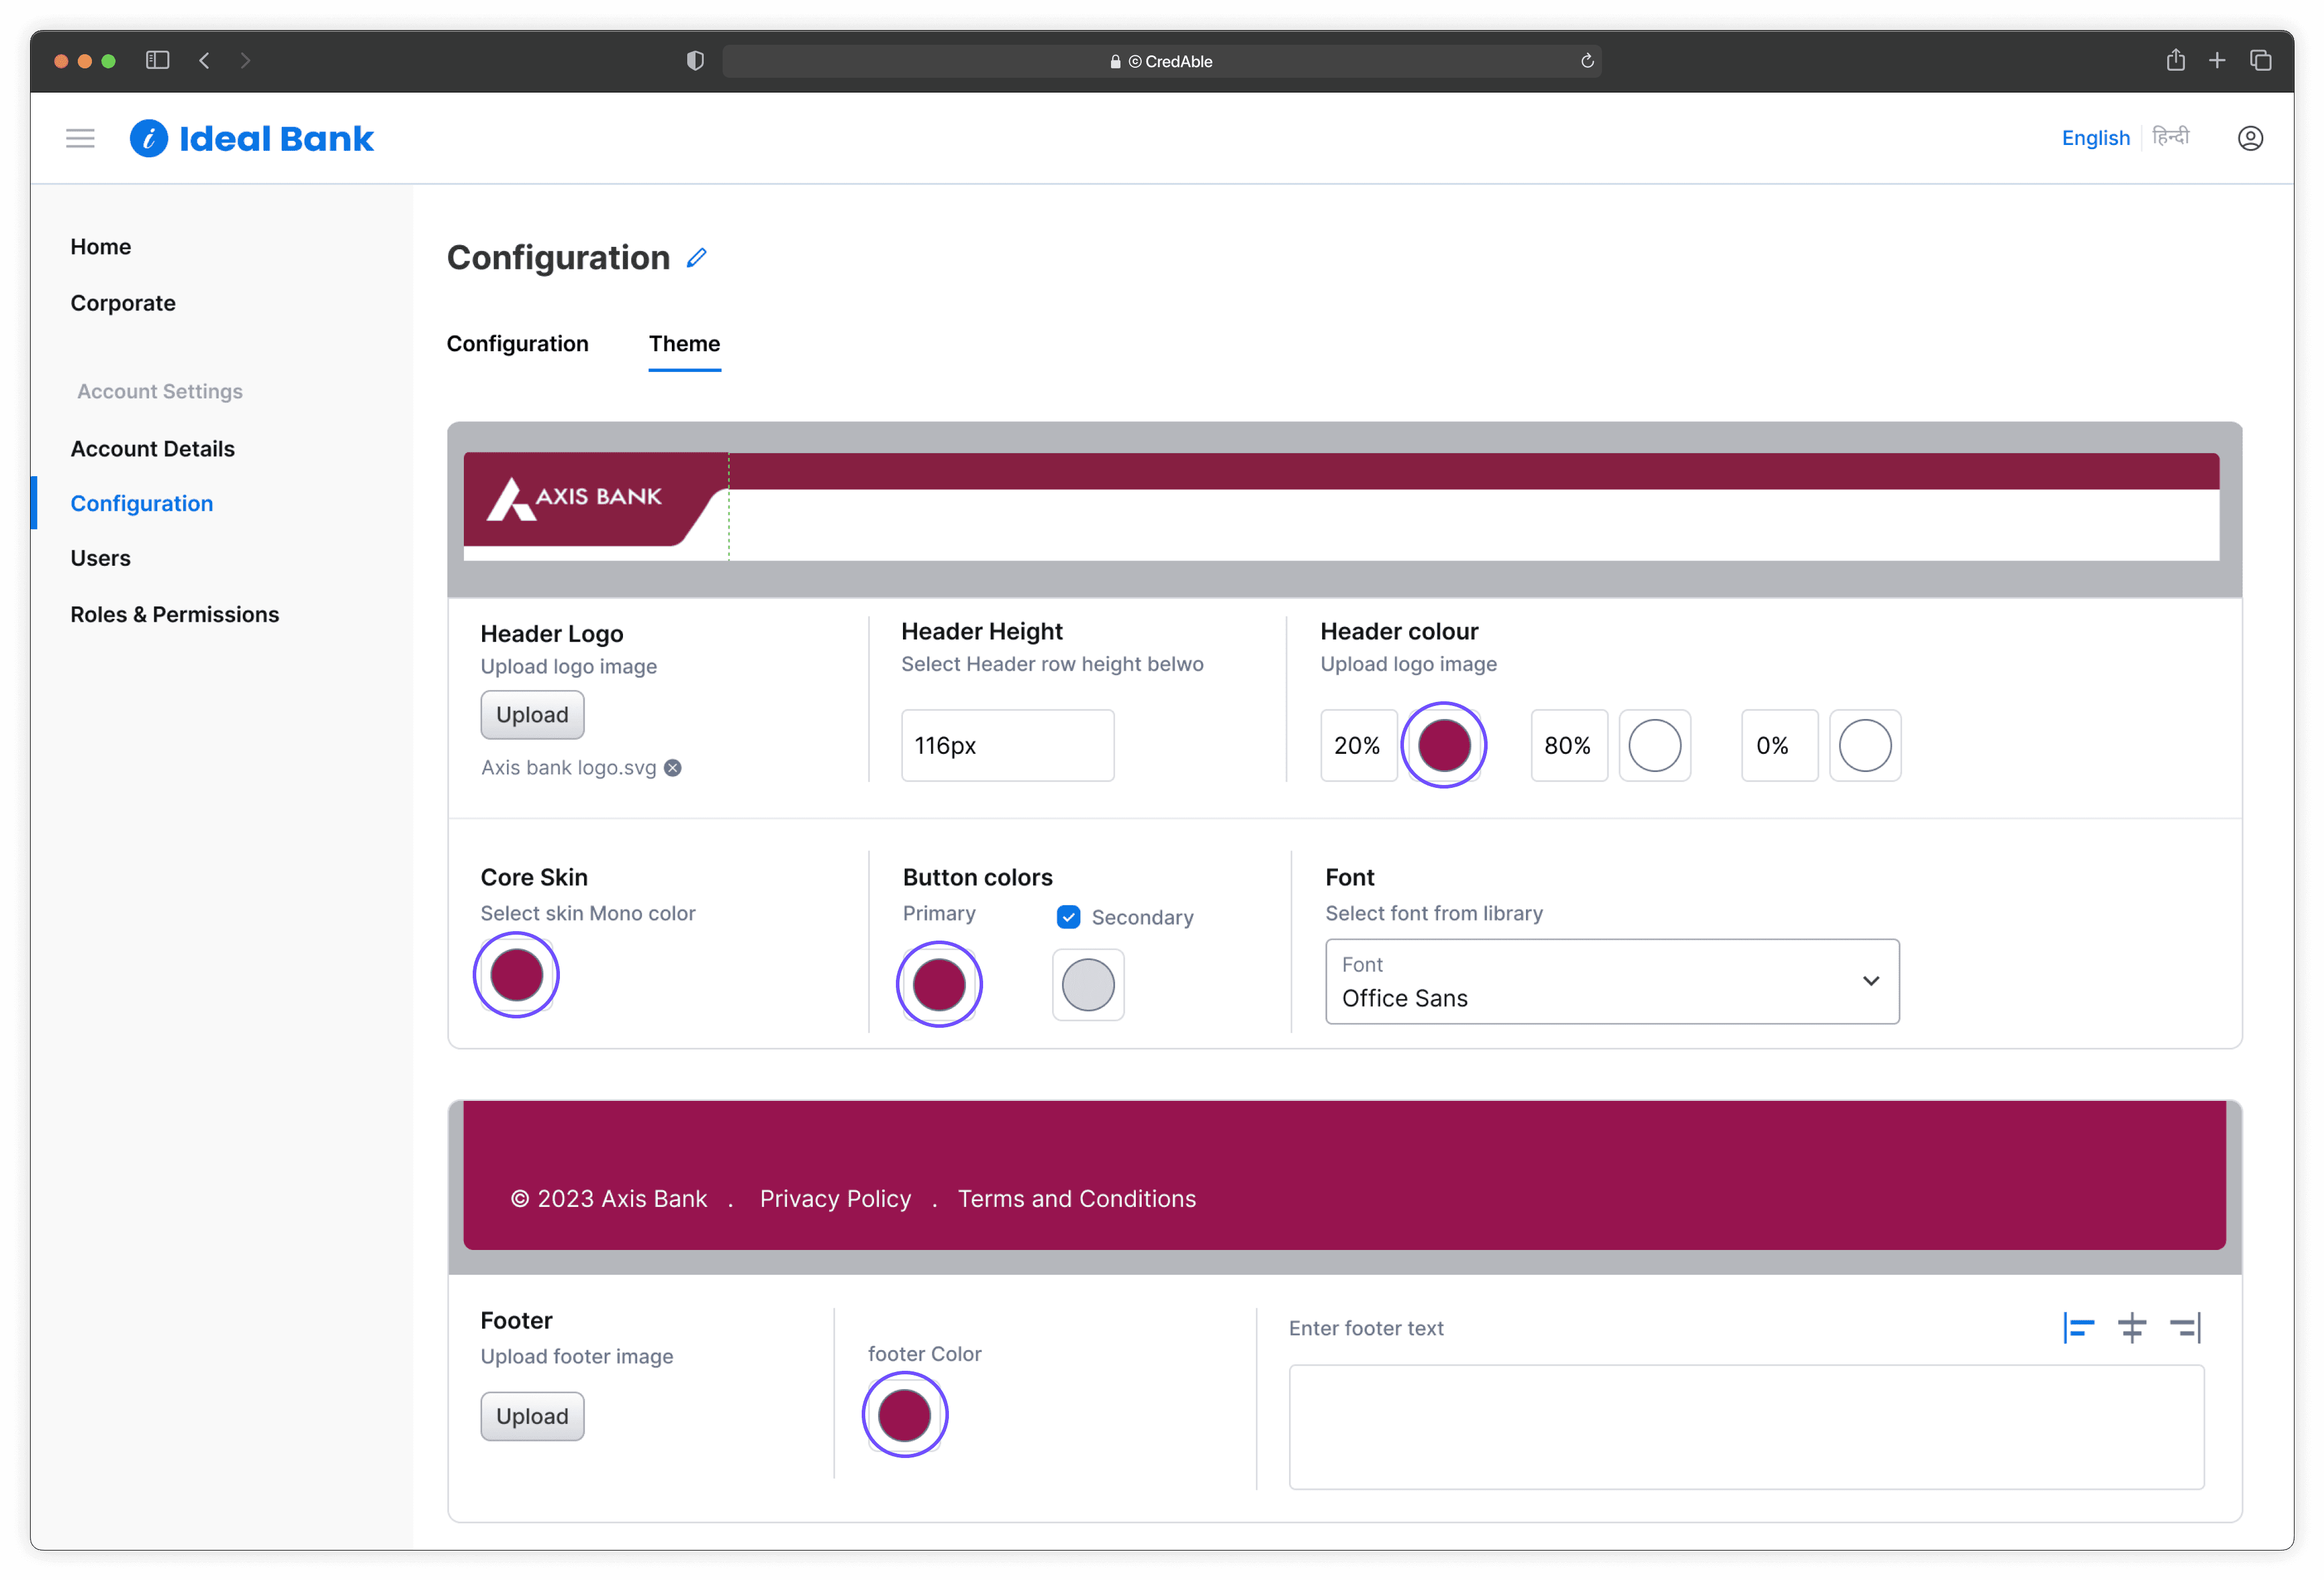The height and width of the screenshot is (1580, 2324).
Task: Align footer text to the left
Action: [2078, 1328]
